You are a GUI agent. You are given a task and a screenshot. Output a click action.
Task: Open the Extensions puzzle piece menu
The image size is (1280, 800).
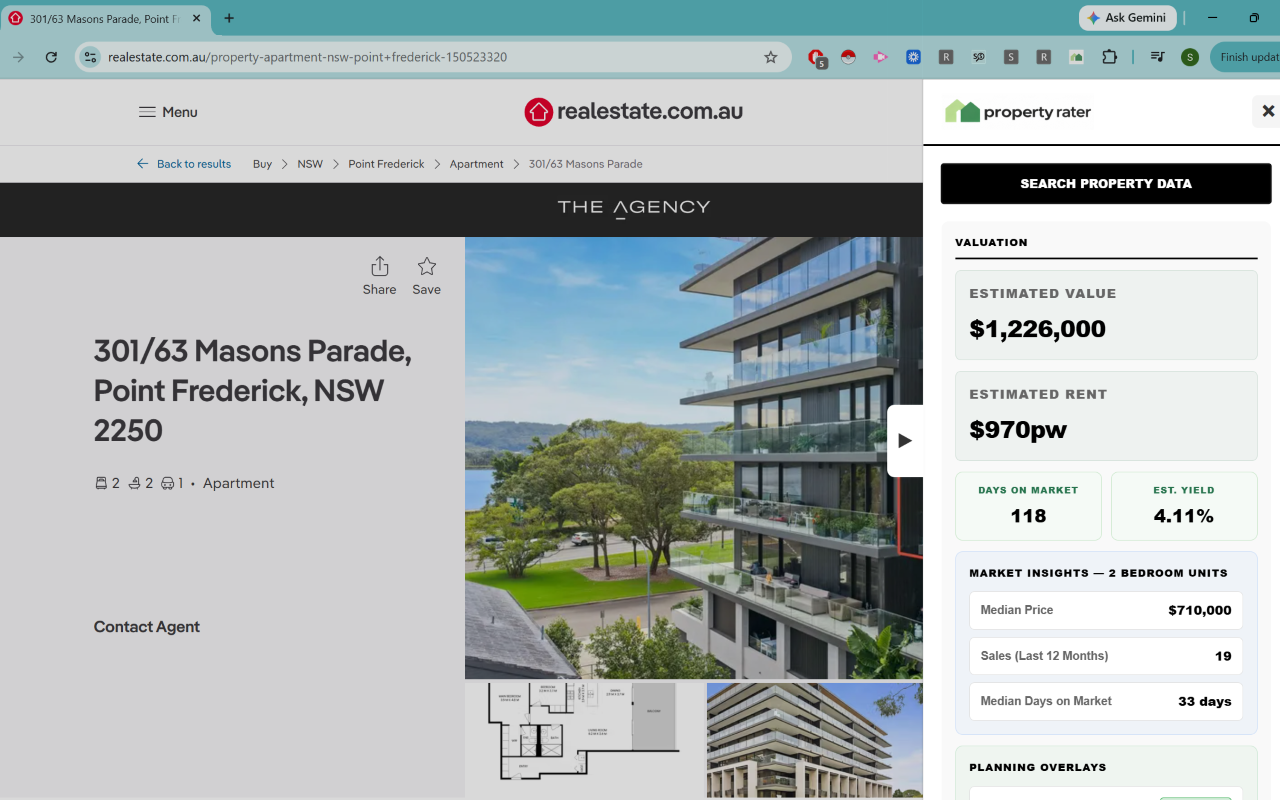click(1109, 57)
